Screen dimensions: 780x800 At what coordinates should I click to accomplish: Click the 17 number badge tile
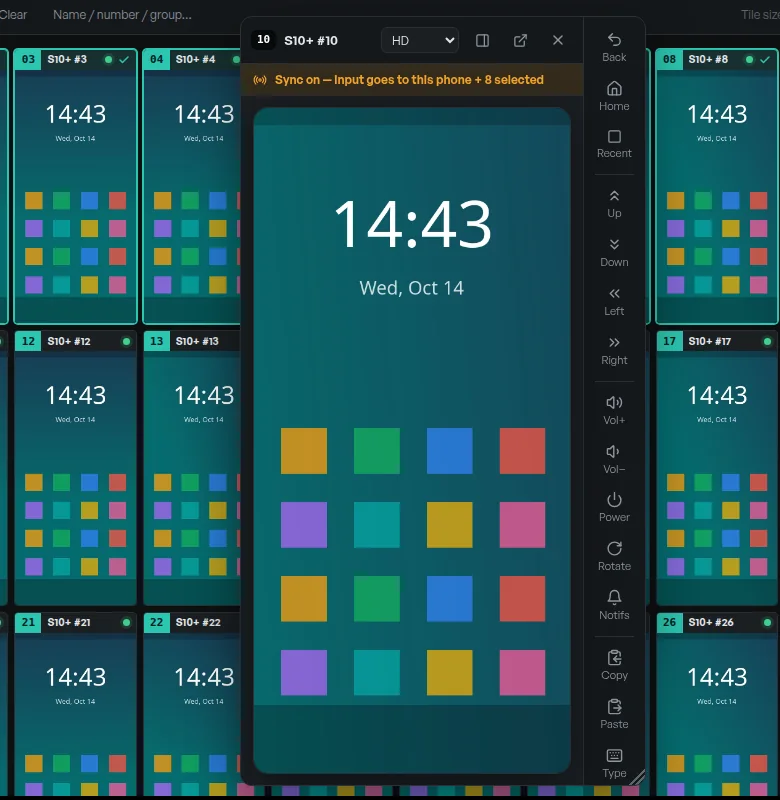tap(669, 341)
